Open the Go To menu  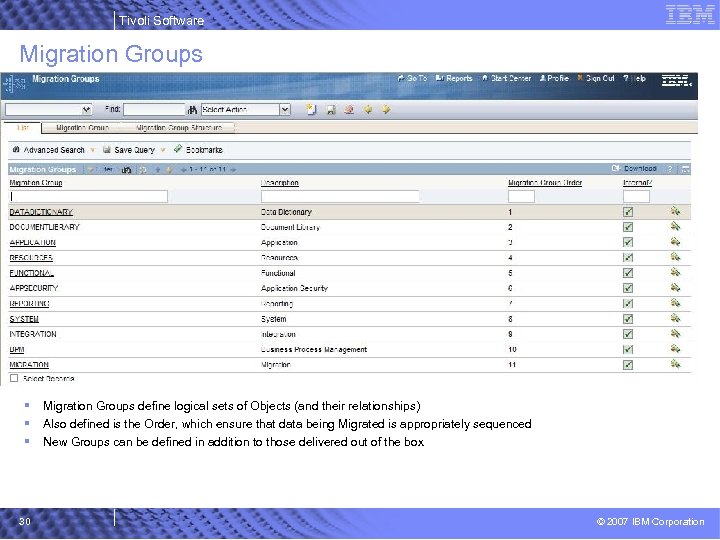412,79
